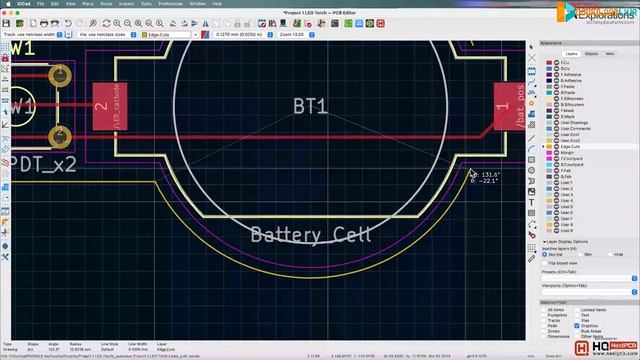The image size is (640, 360).
Task: Select the Dim inactive layers radio button
Action: coord(580,254)
